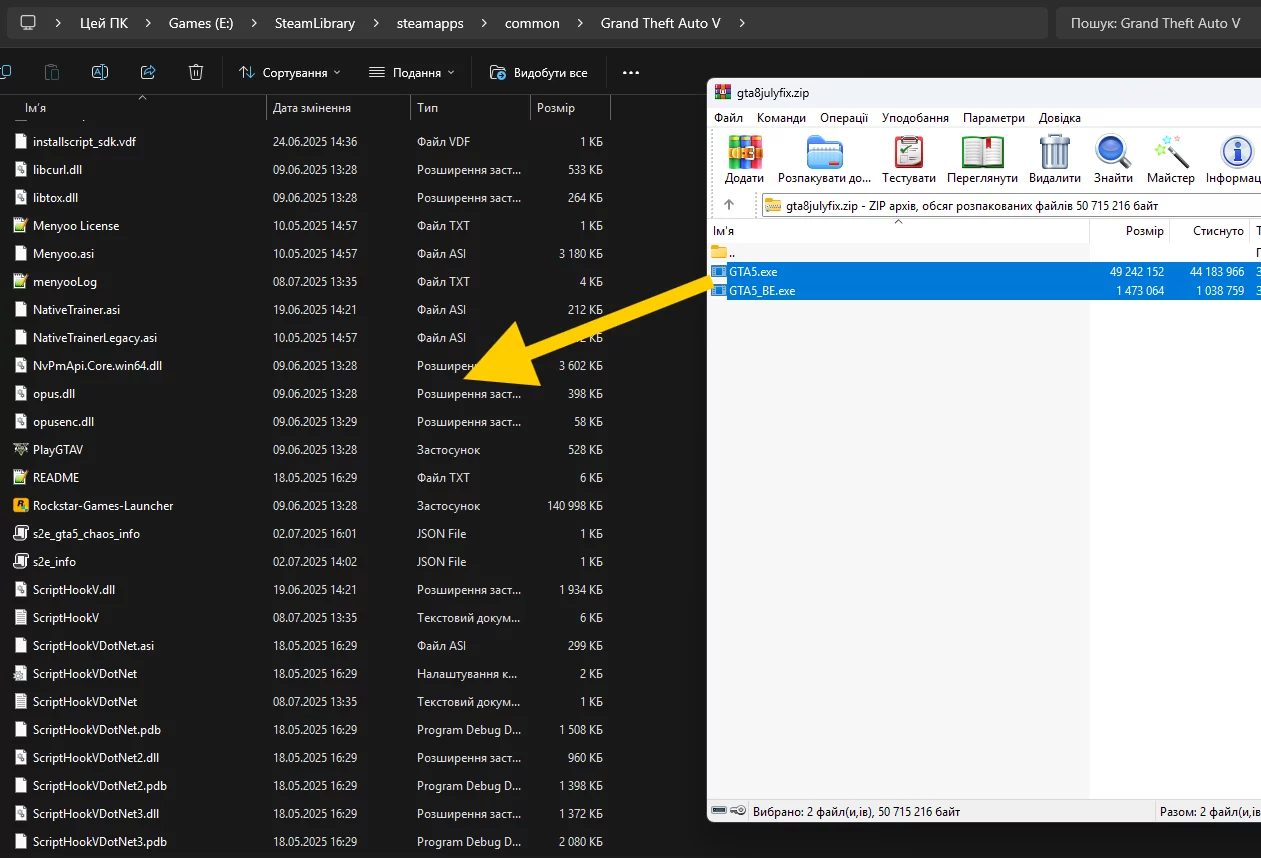Click WinRAR Тестувати (Test) icon

point(908,152)
